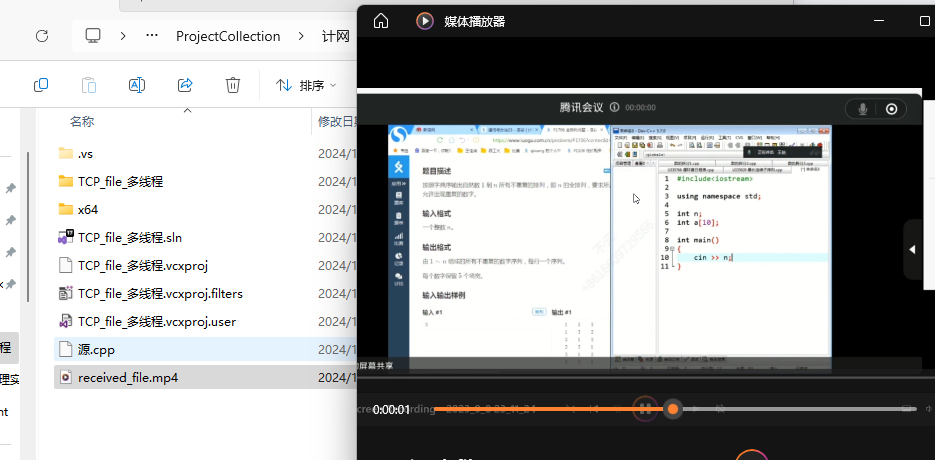The width and height of the screenshot is (935, 460).
Task: Click the orange seek slider thumb
Action: 673,409
